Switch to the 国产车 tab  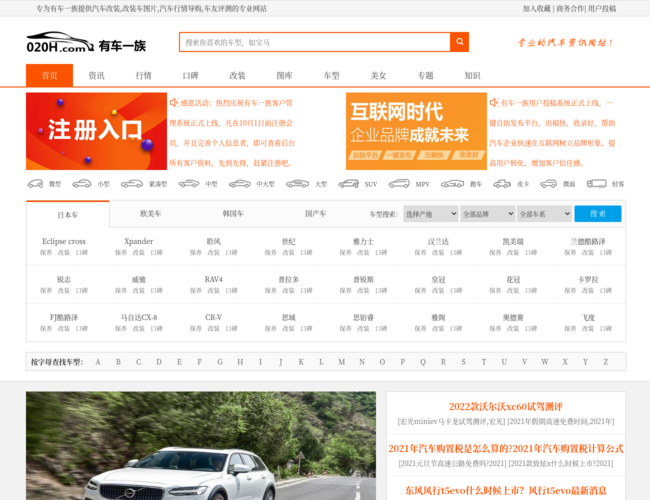[315, 214]
